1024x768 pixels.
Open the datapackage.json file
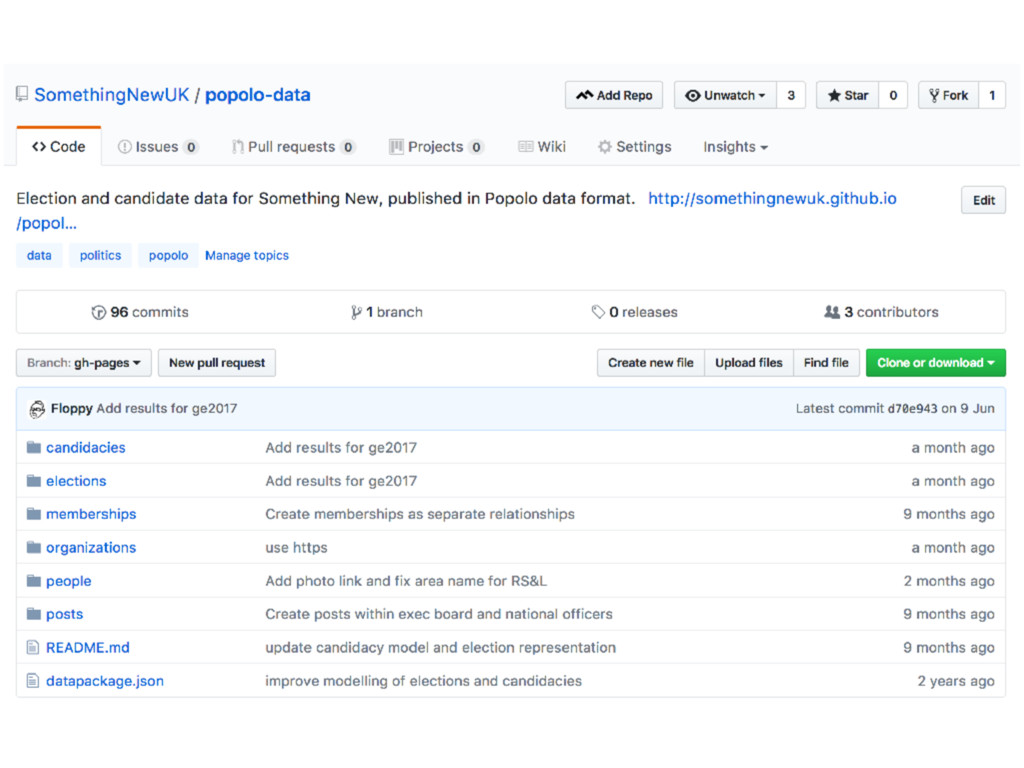pos(104,680)
